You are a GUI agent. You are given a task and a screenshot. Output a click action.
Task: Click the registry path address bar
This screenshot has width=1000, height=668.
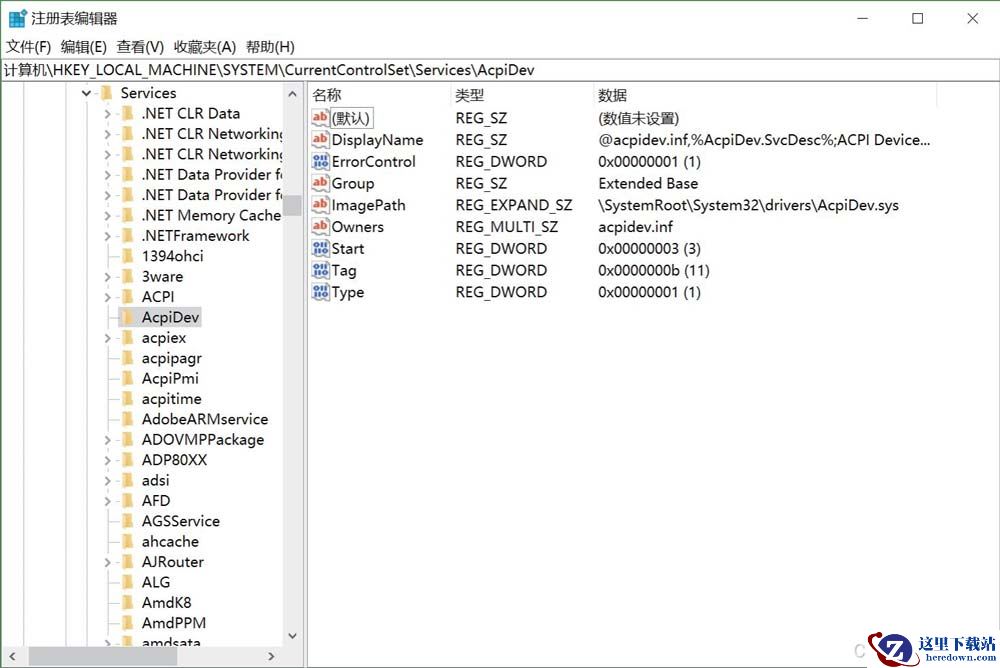[x=500, y=70]
